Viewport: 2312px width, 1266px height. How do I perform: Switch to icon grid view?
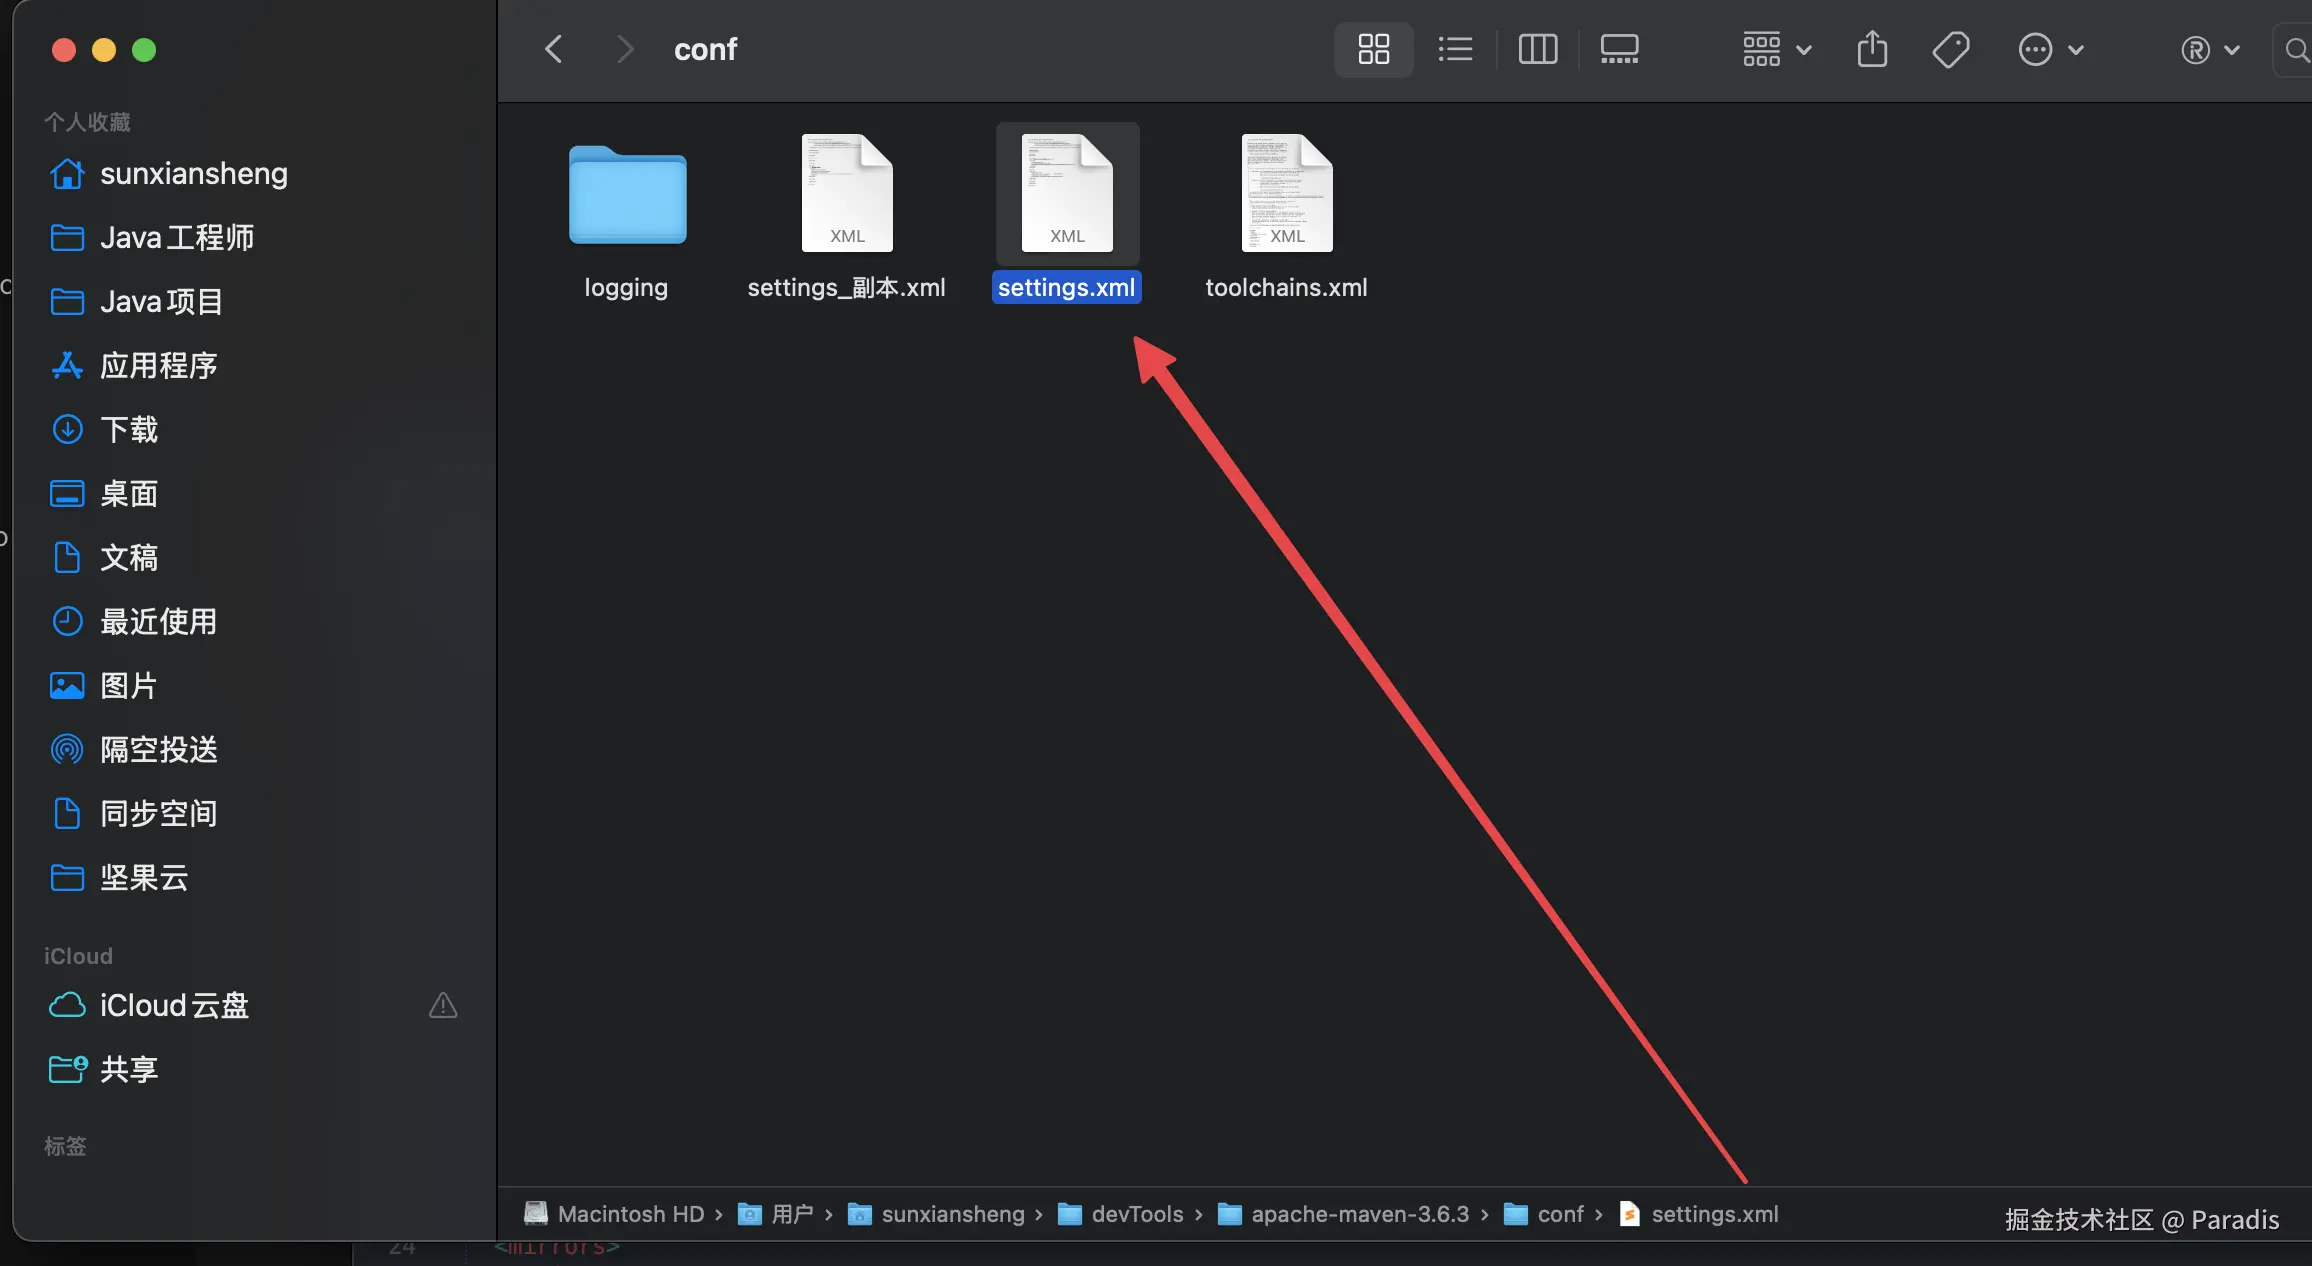pos(1373,49)
